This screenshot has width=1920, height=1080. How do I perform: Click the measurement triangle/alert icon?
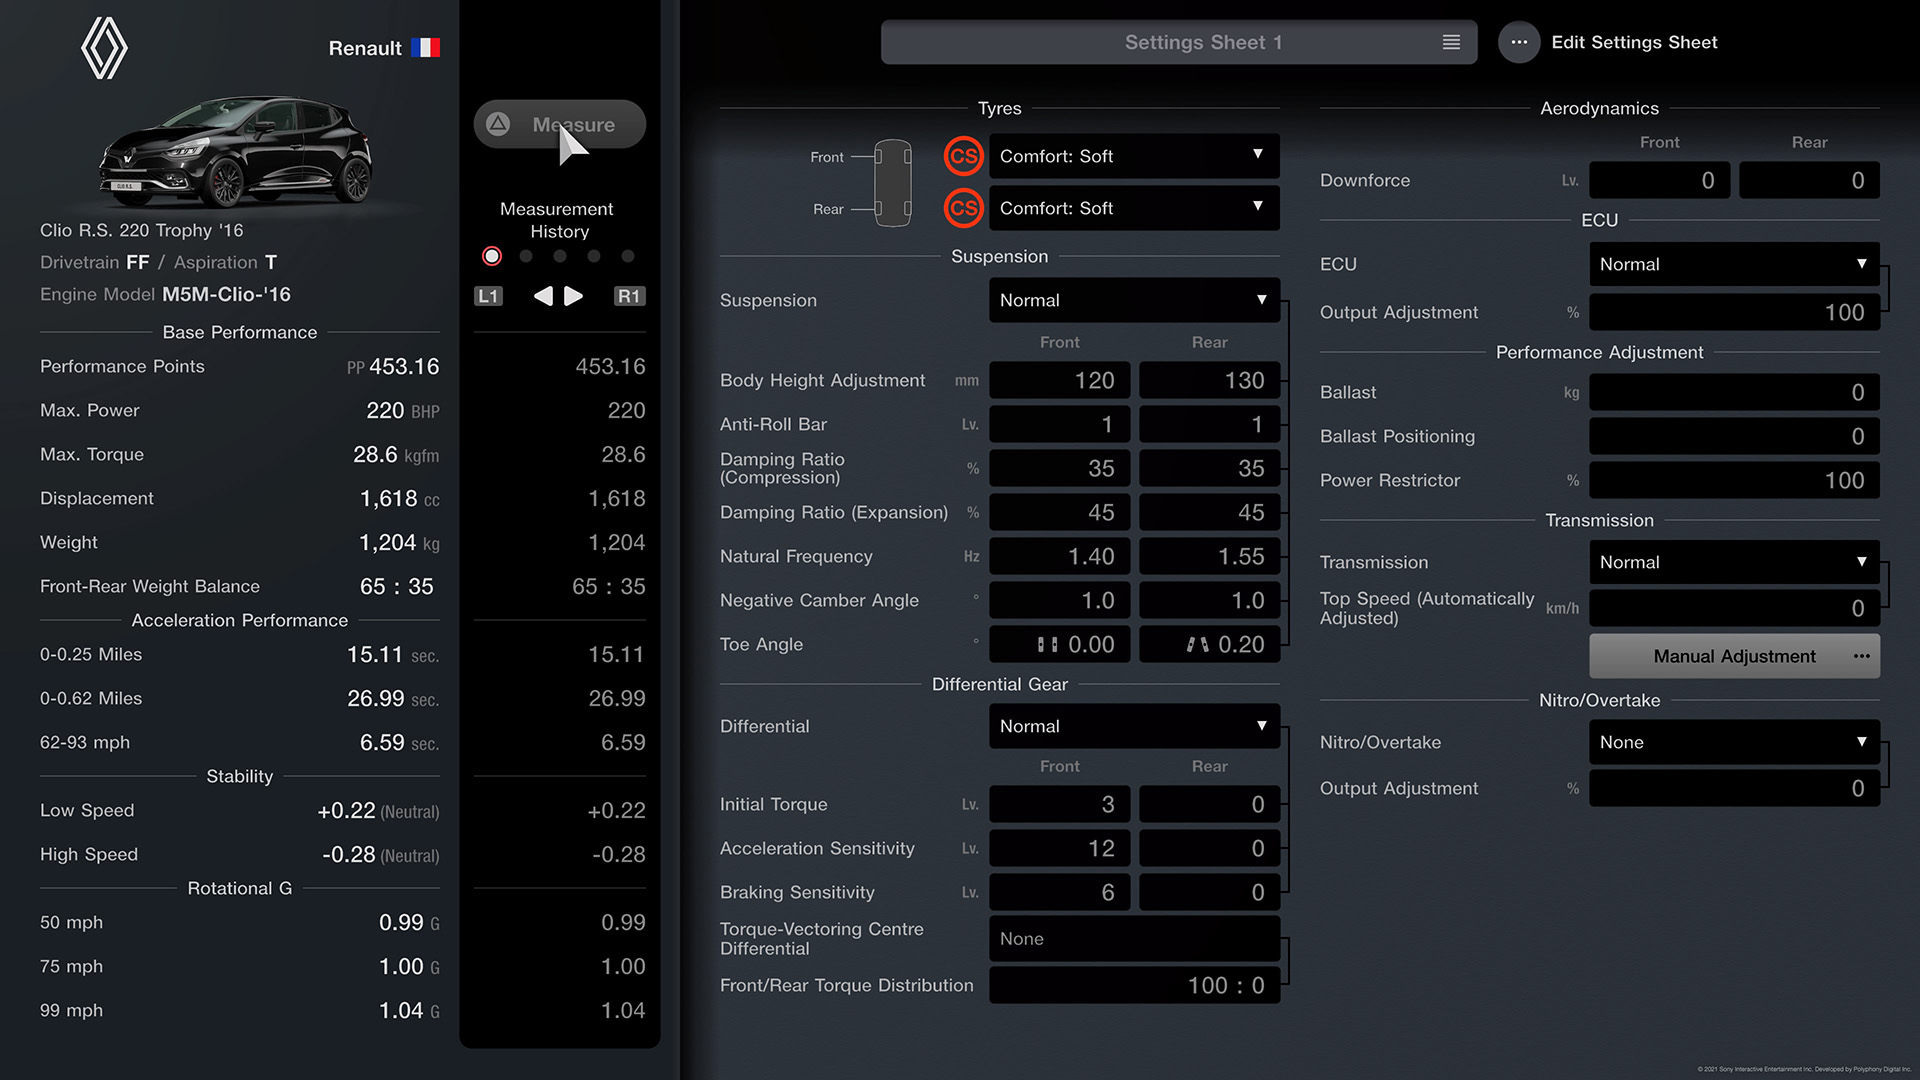coord(500,123)
